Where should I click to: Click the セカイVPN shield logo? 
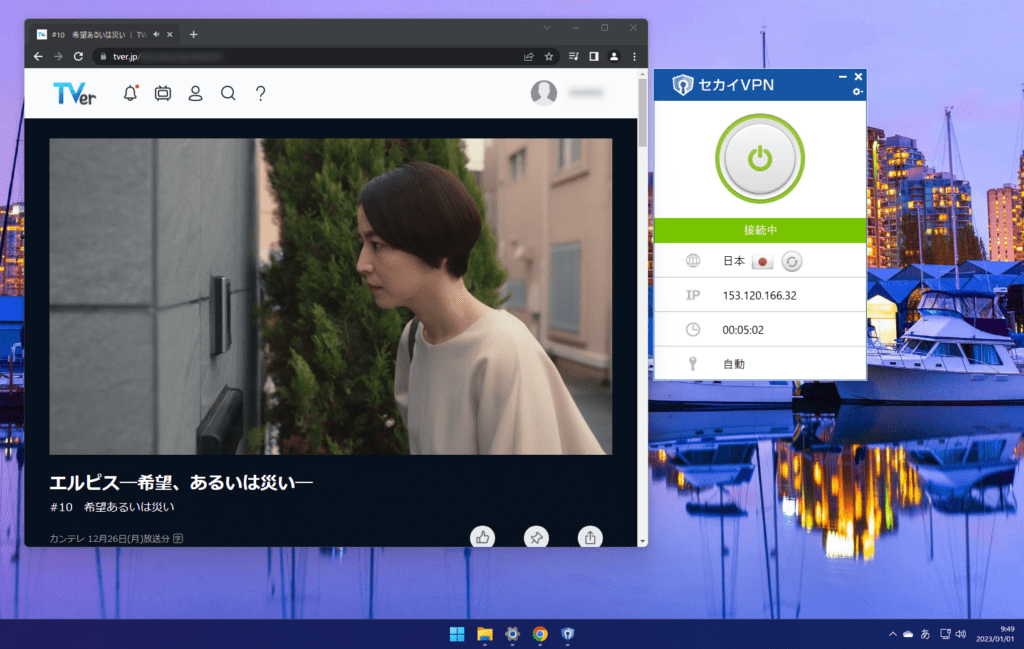pos(682,85)
